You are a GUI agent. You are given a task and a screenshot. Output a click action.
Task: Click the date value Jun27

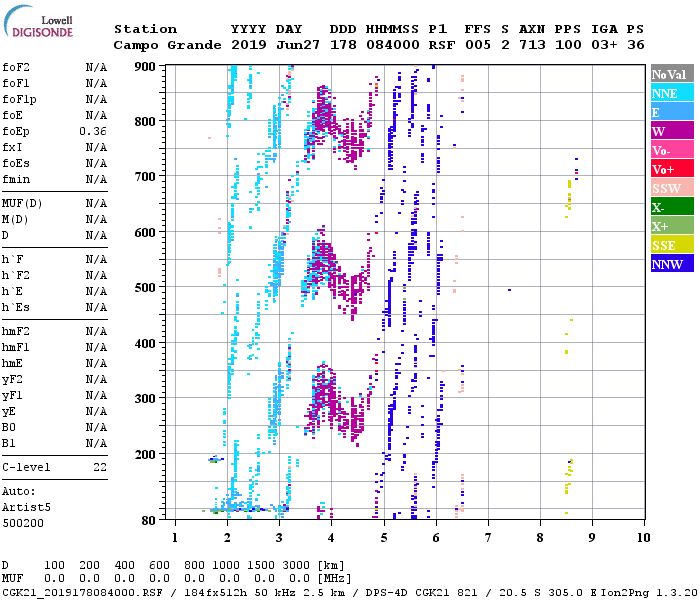coord(298,45)
